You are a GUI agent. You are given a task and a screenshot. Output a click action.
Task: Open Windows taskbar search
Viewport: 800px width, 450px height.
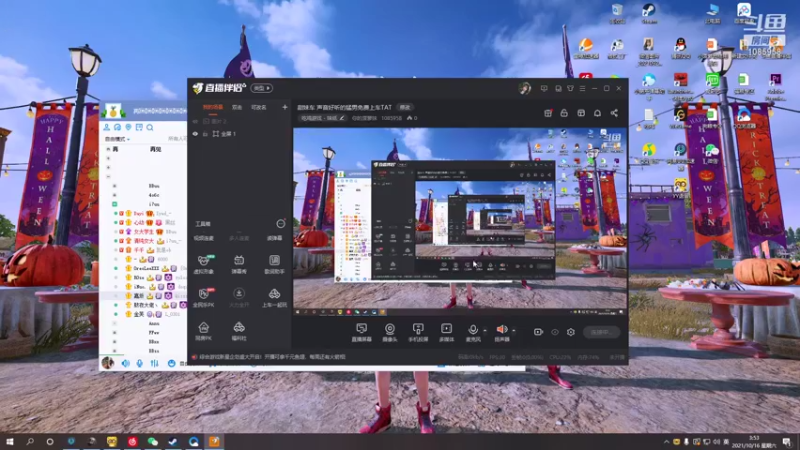tap(30, 441)
